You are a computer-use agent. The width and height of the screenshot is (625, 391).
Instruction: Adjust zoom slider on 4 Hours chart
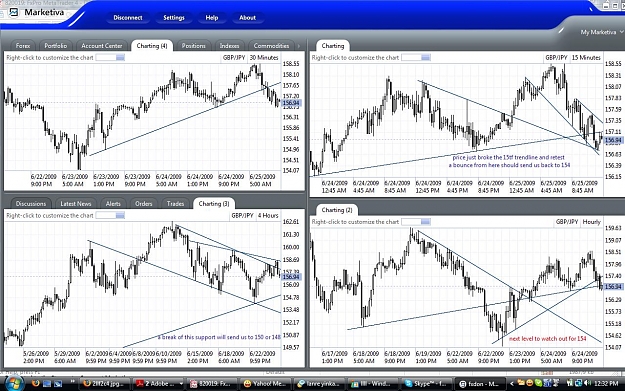tap(110, 216)
